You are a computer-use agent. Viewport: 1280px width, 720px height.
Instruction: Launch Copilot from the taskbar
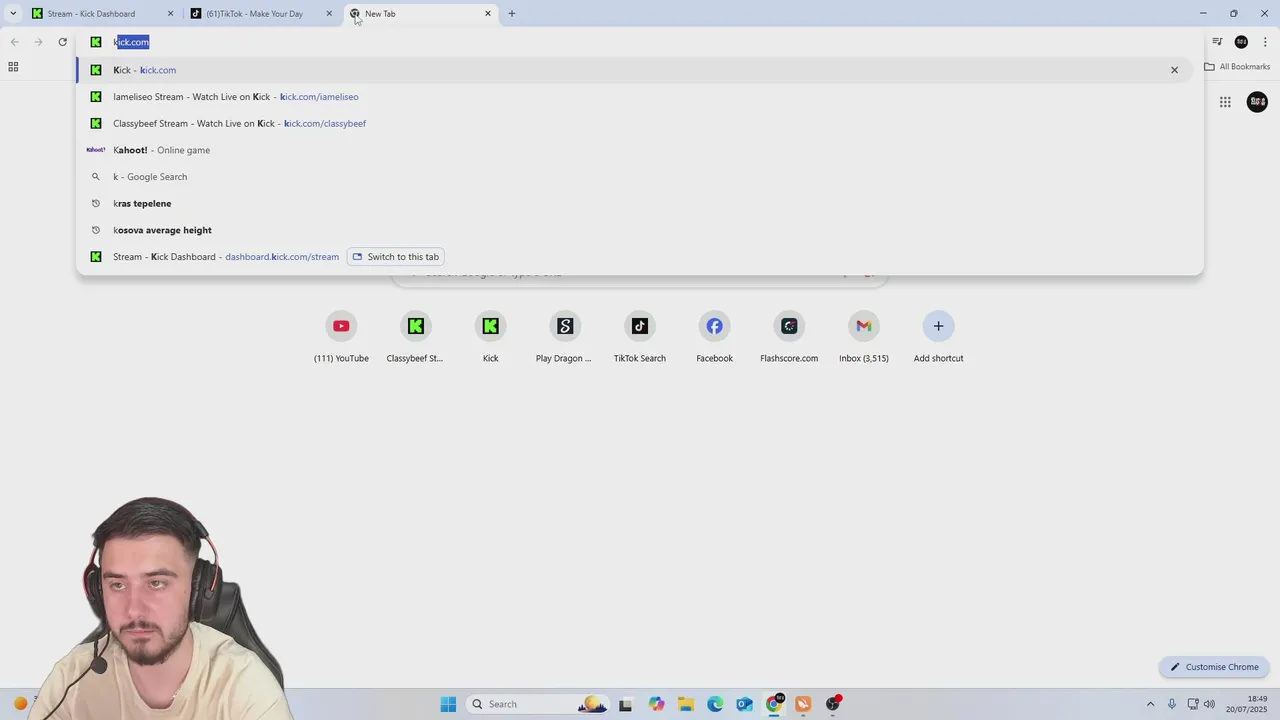[x=656, y=704]
